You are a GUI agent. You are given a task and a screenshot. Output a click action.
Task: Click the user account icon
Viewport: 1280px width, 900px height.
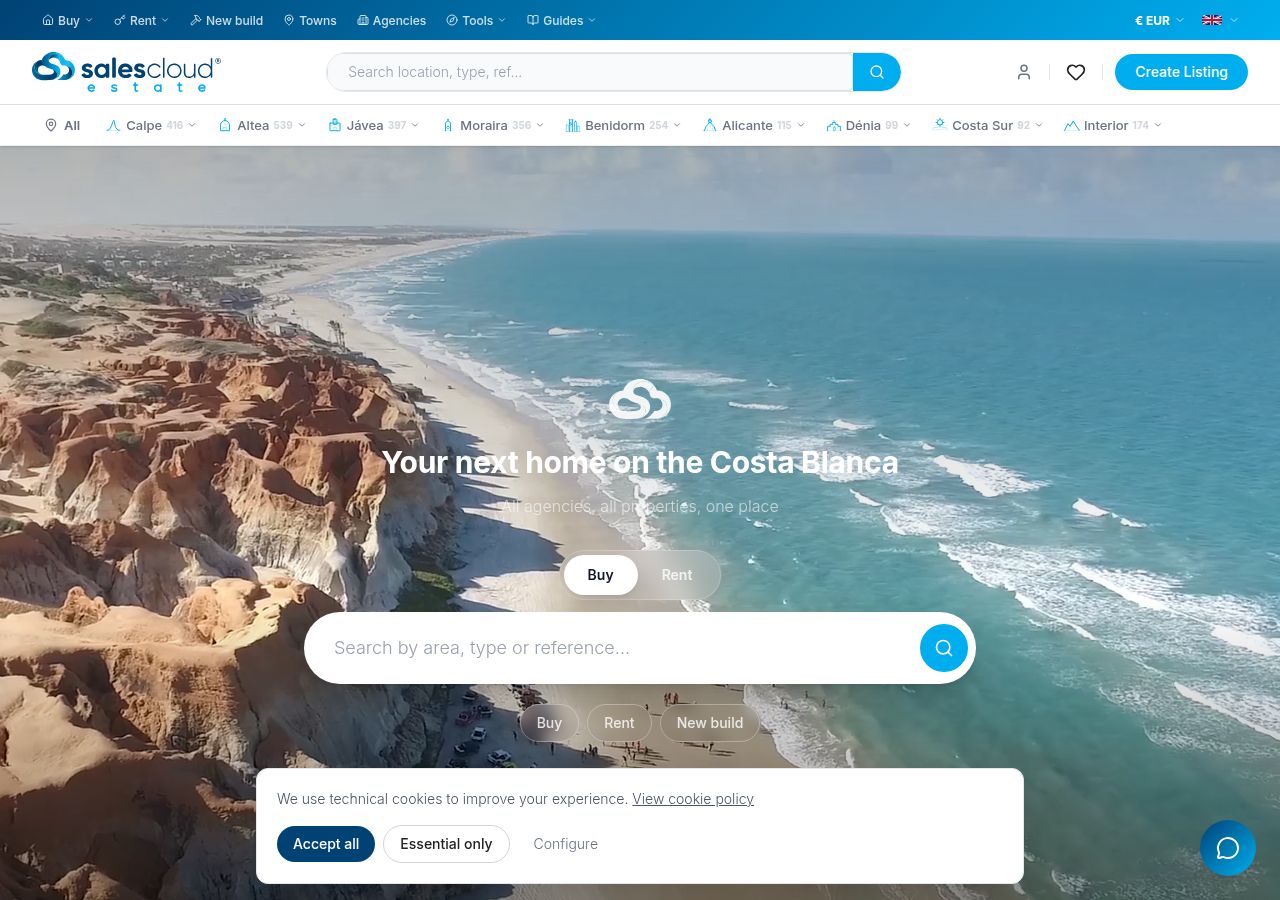1023,72
